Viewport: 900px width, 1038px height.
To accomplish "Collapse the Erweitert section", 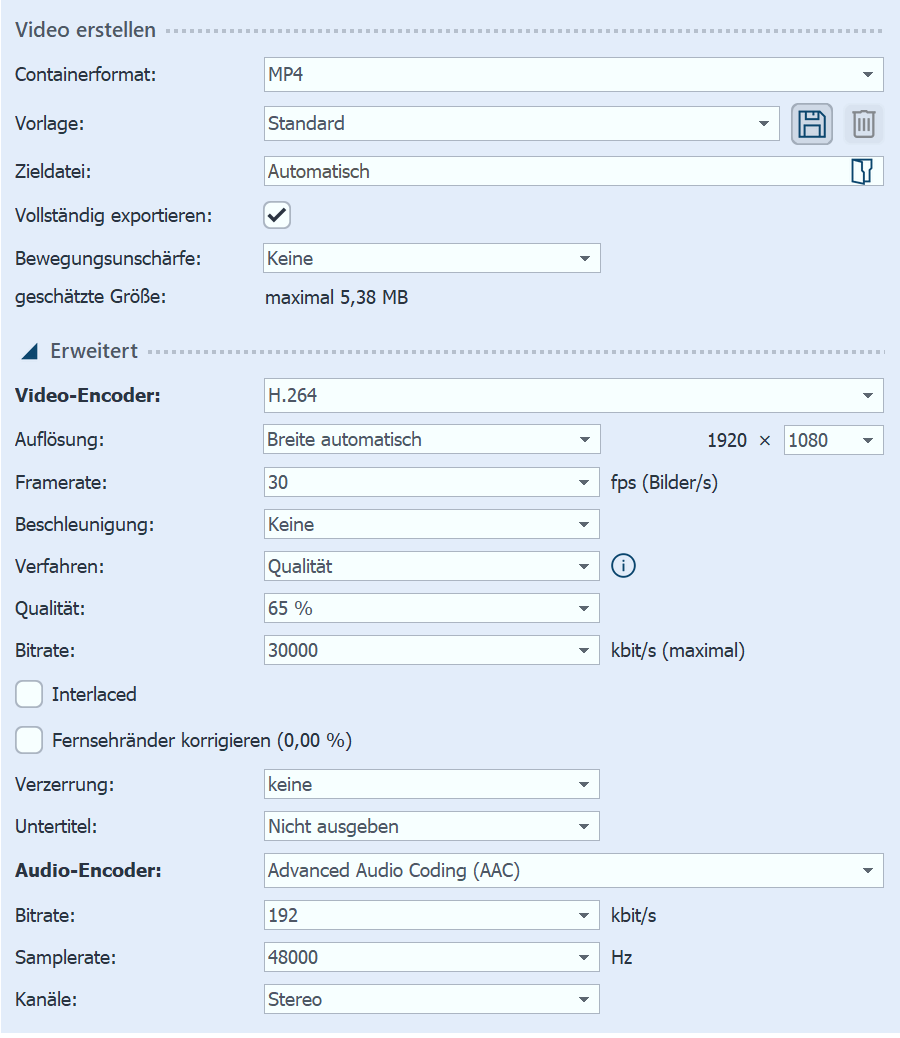I will pos(30,351).
